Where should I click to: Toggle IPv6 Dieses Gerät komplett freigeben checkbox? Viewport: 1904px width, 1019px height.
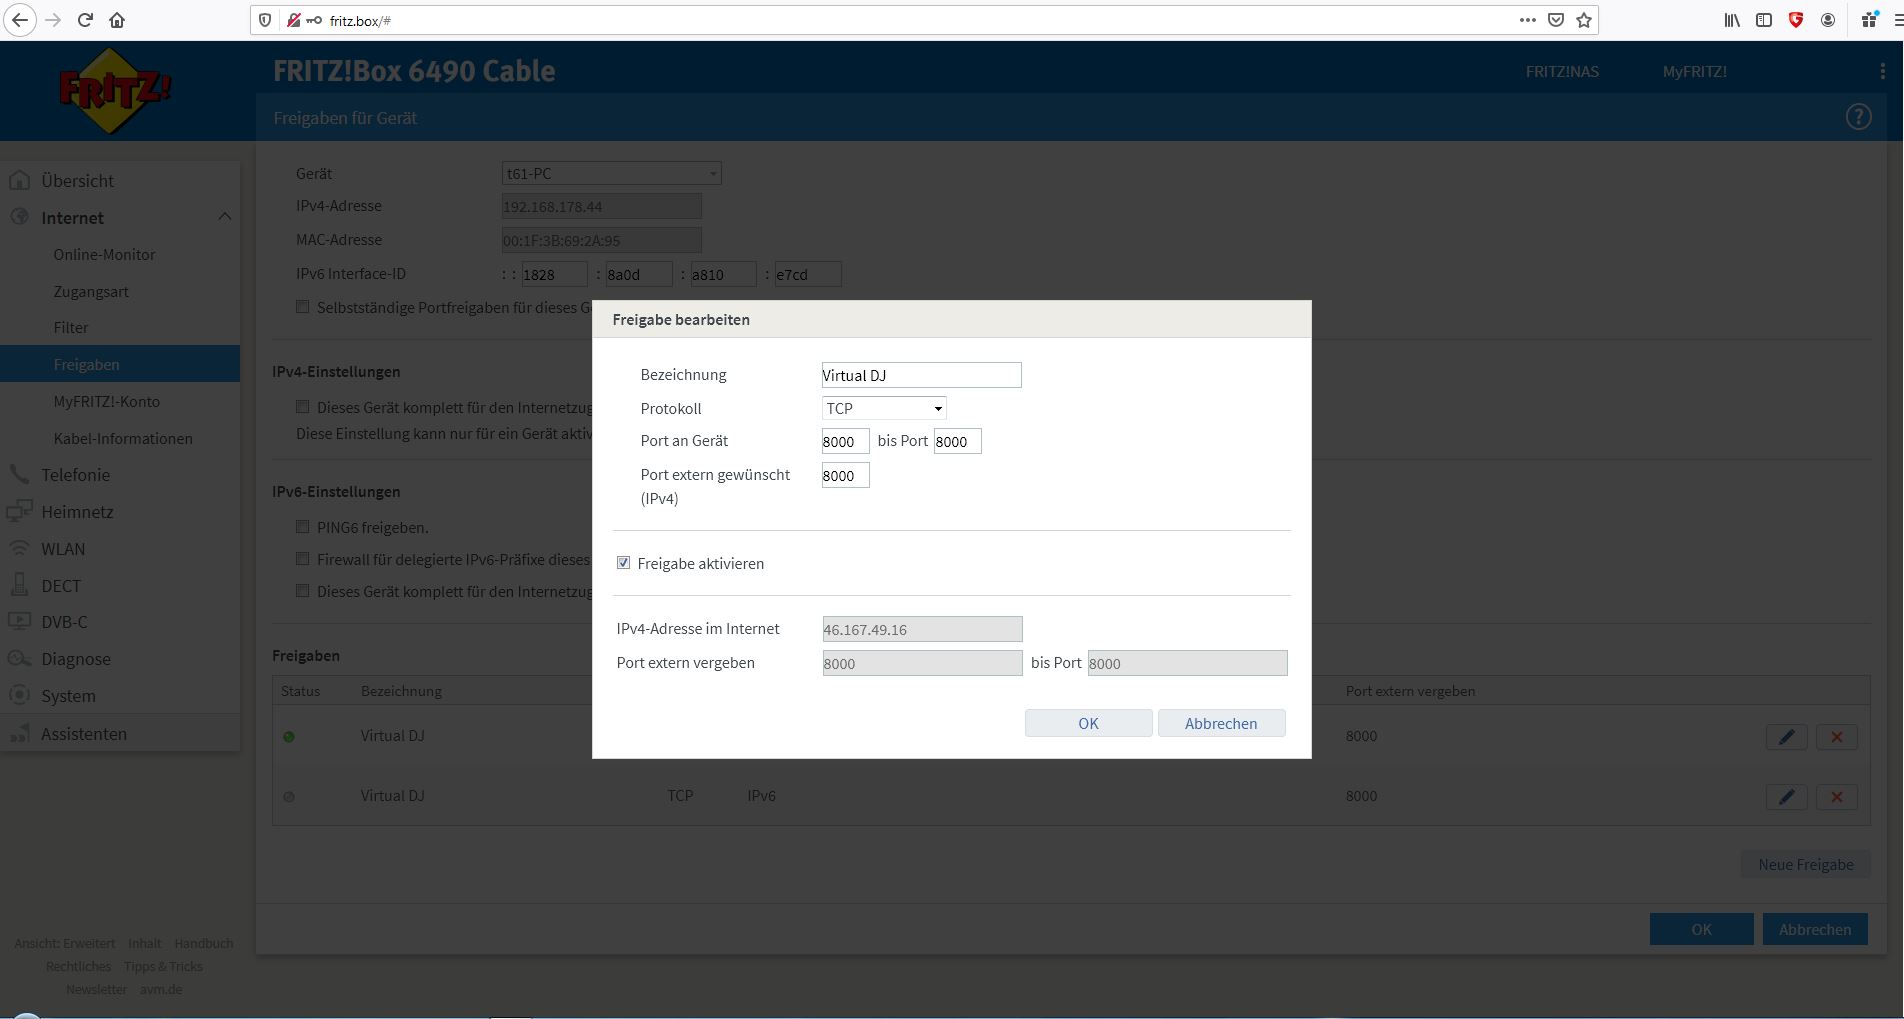tap(302, 591)
